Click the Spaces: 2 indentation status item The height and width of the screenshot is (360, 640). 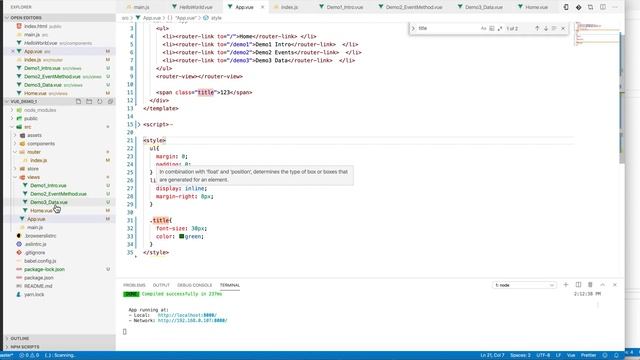point(520,355)
